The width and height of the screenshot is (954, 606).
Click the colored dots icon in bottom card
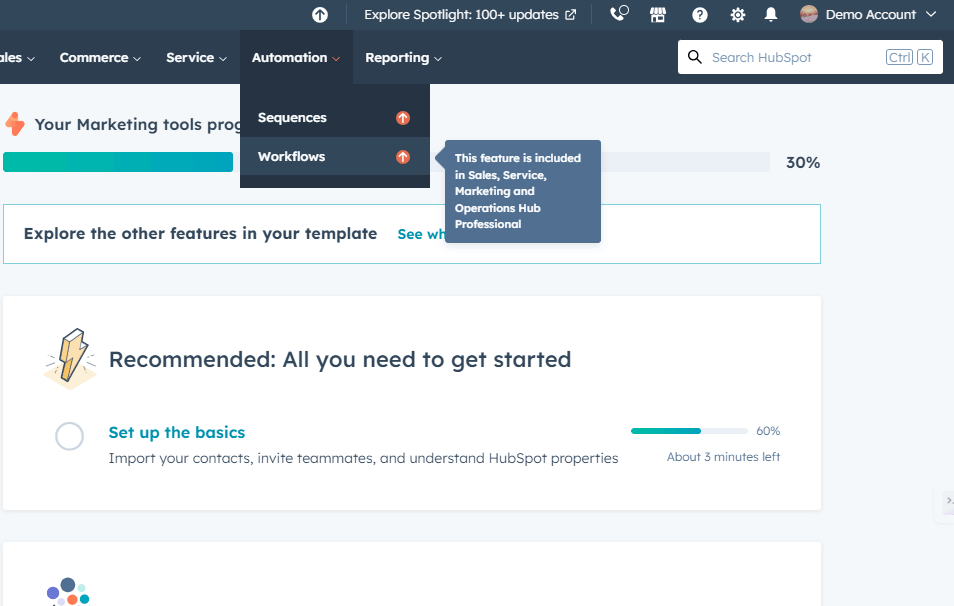tap(68, 591)
